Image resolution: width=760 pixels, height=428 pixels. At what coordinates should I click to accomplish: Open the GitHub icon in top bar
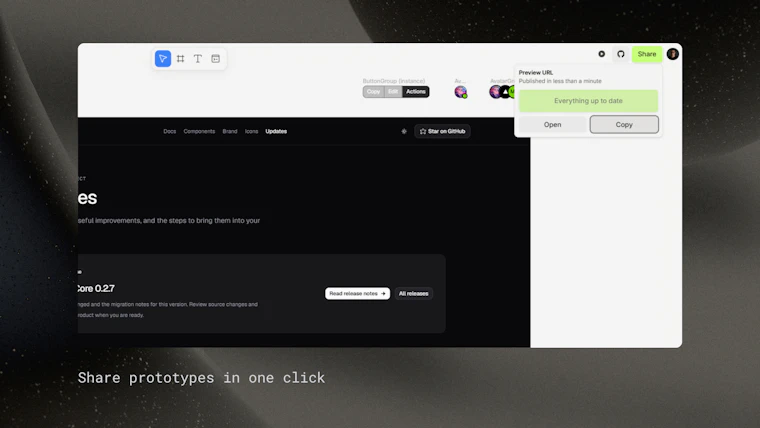click(621, 54)
